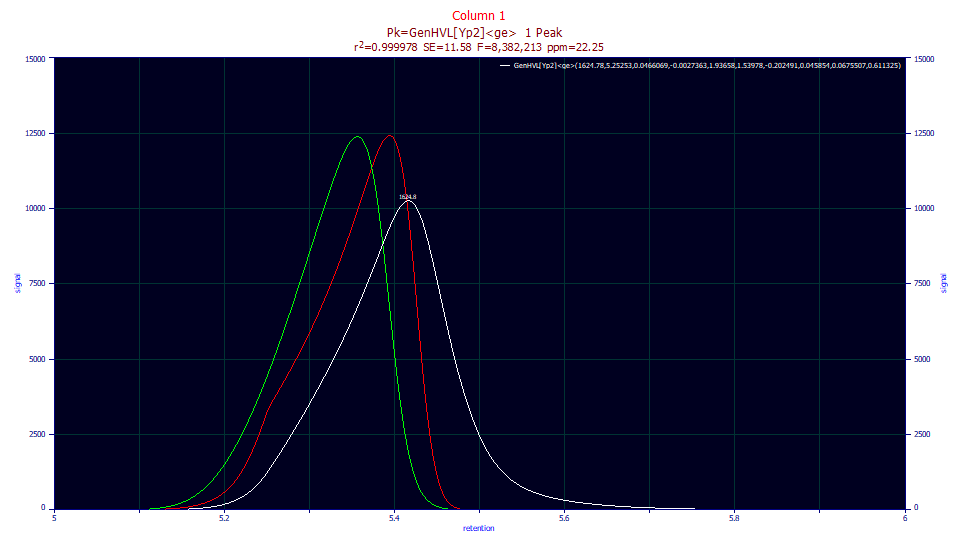Click the 6 tick at x-axis end
This screenshot has height=540, width=960.
point(905,519)
